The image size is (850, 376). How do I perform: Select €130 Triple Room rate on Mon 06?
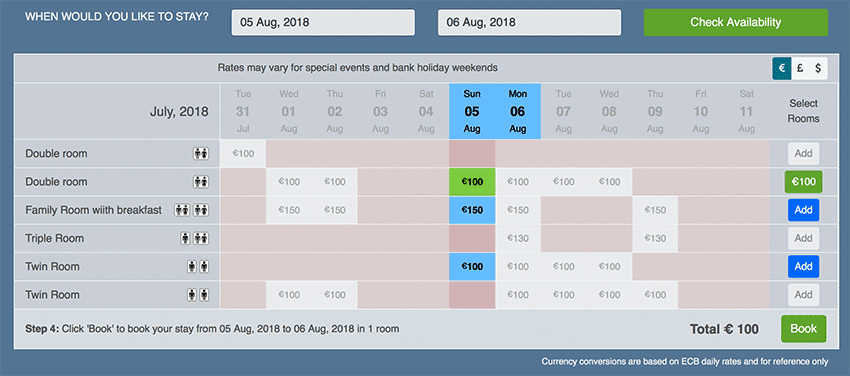[x=518, y=238]
